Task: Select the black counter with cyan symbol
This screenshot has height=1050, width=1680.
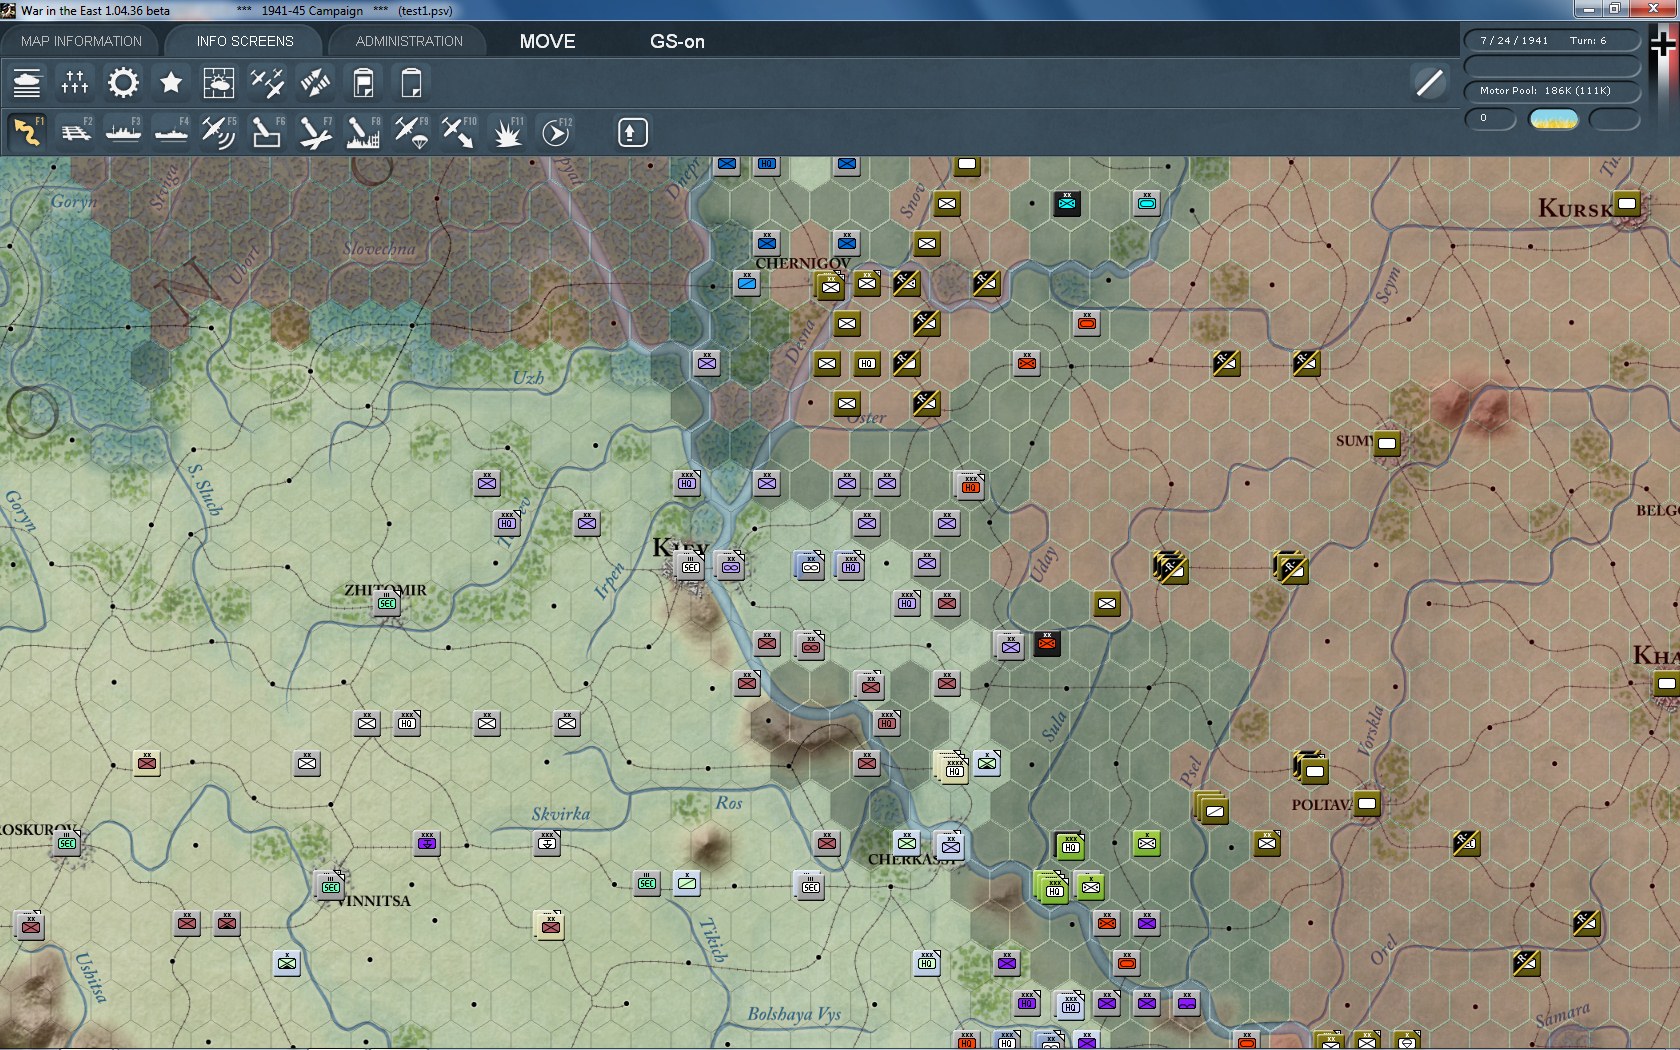Action: [1067, 203]
